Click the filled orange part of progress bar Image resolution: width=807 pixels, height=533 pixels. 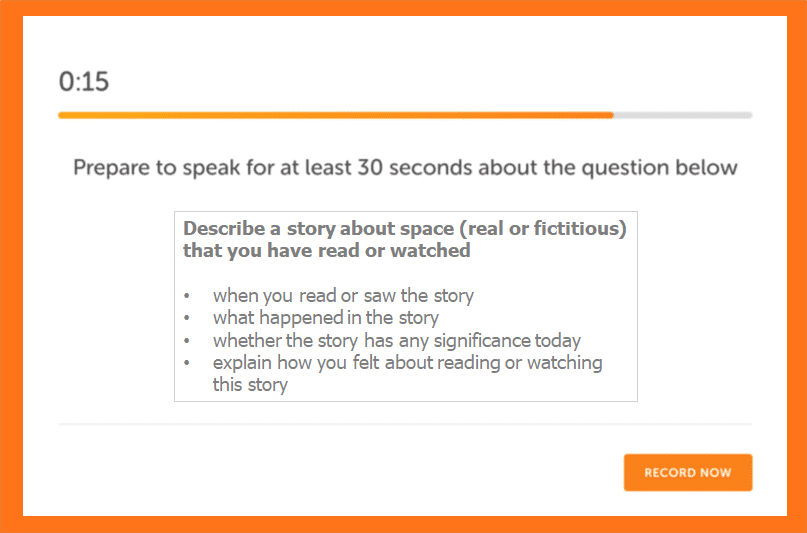(336, 115)
